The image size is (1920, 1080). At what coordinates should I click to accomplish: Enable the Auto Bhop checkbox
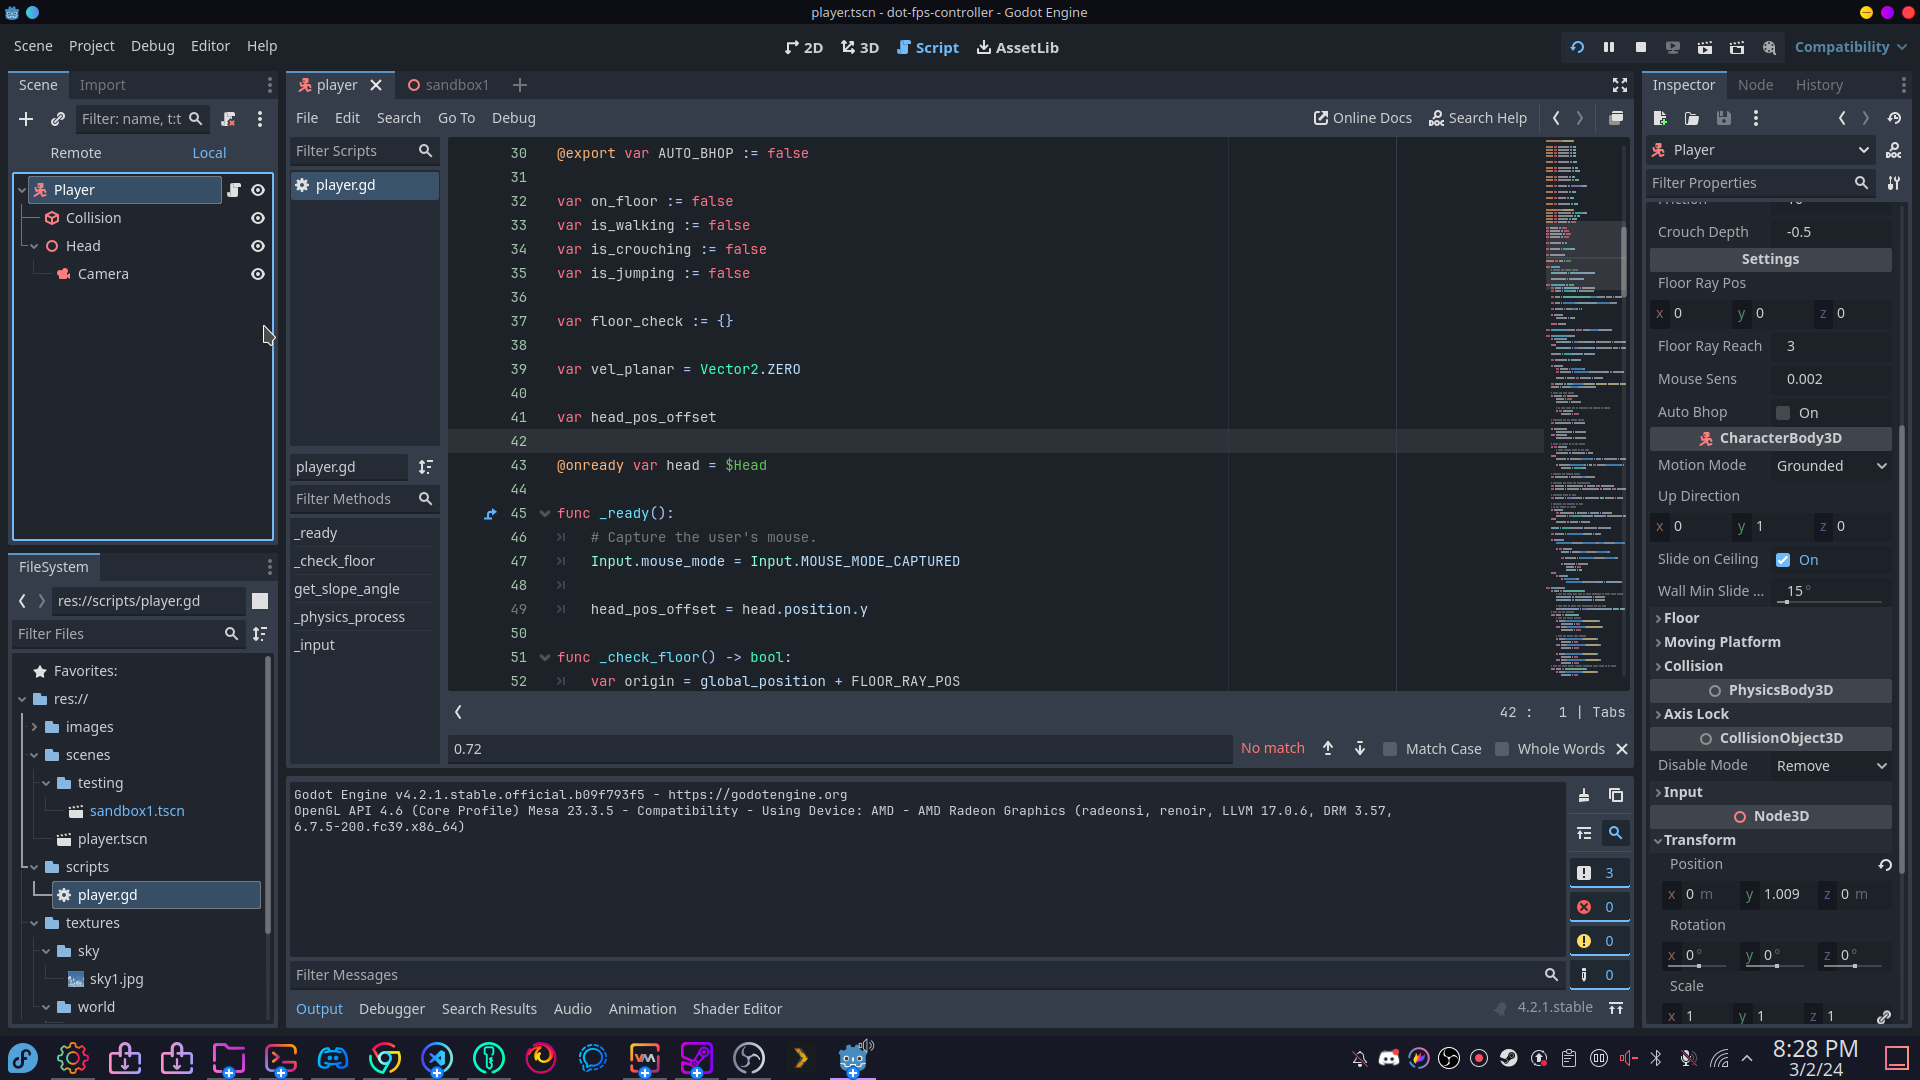[1783, 413]
